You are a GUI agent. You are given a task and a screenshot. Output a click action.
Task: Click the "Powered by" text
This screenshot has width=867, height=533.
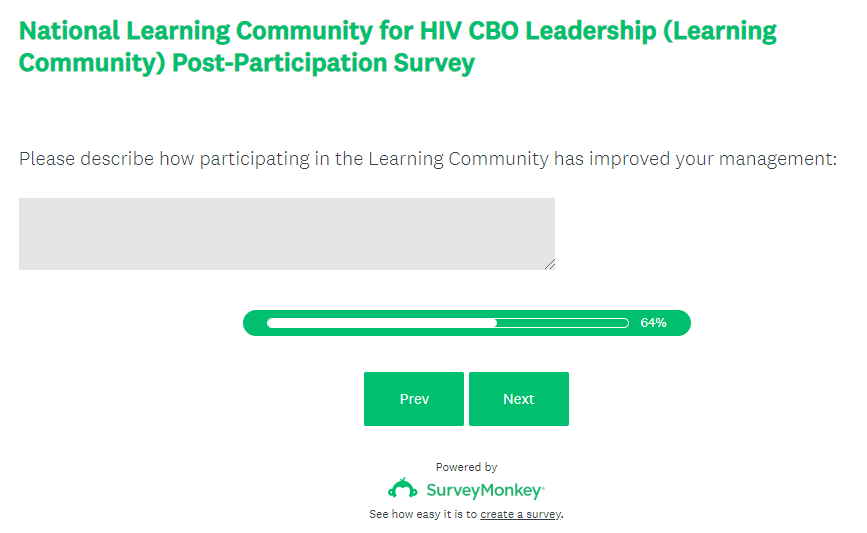click(x=466, y=467)
